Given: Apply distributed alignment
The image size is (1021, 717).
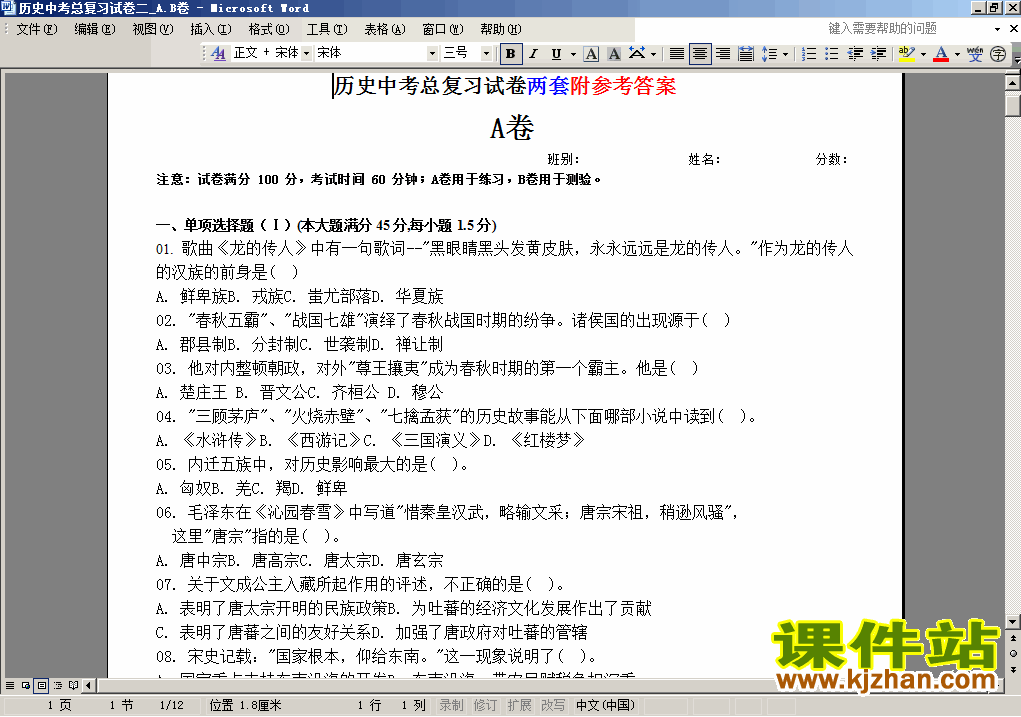Looking at the screenshot, I should point(746,53).
